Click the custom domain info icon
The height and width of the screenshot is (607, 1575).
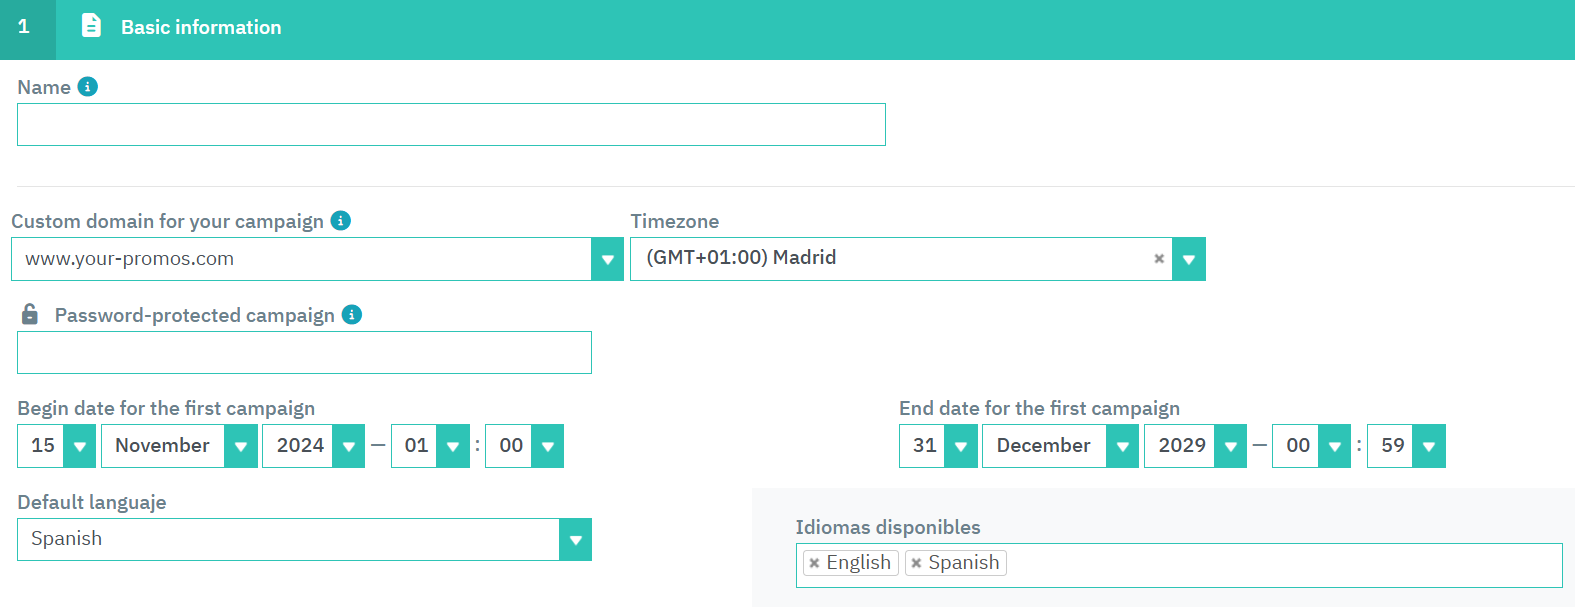[341, 221]
